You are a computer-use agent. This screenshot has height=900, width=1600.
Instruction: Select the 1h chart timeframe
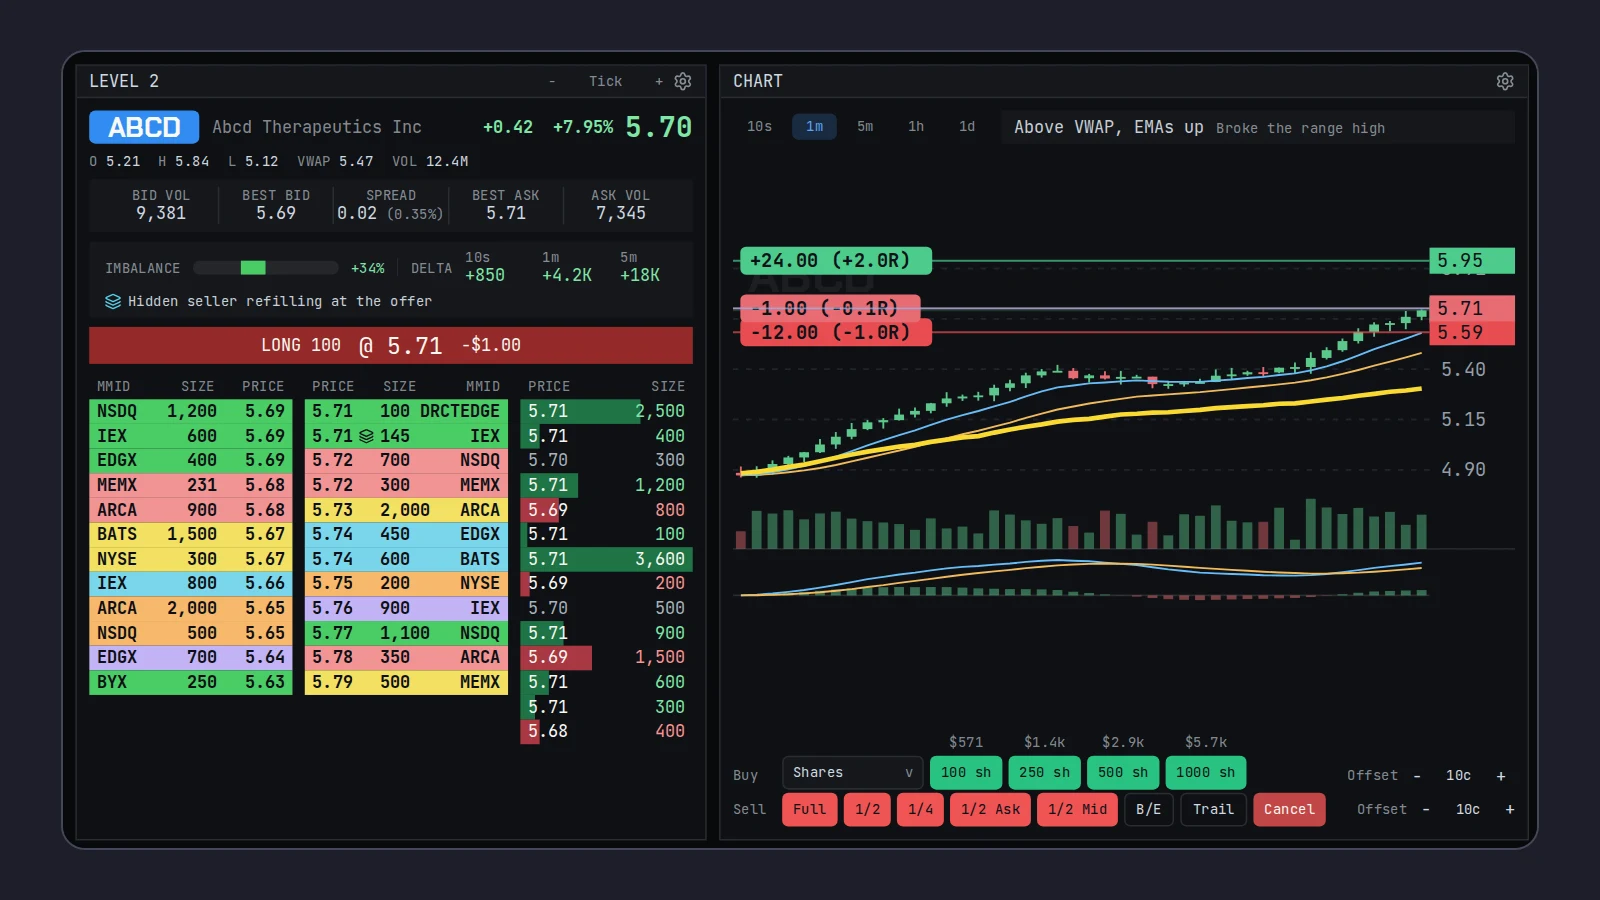916,126
